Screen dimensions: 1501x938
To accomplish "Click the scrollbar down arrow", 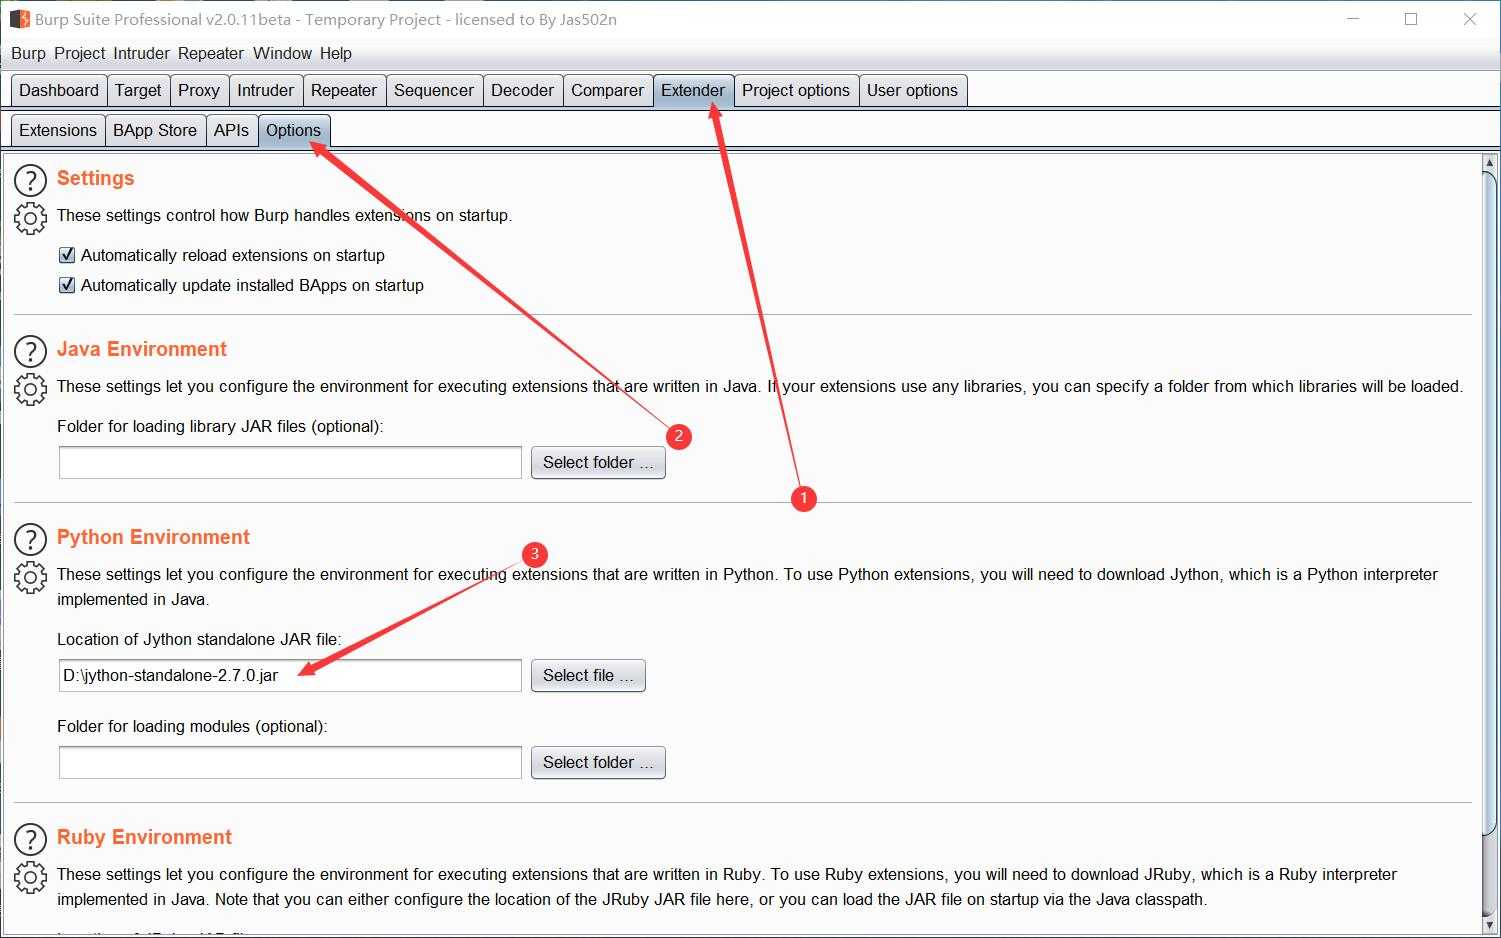I will [x=1490, y=927].
